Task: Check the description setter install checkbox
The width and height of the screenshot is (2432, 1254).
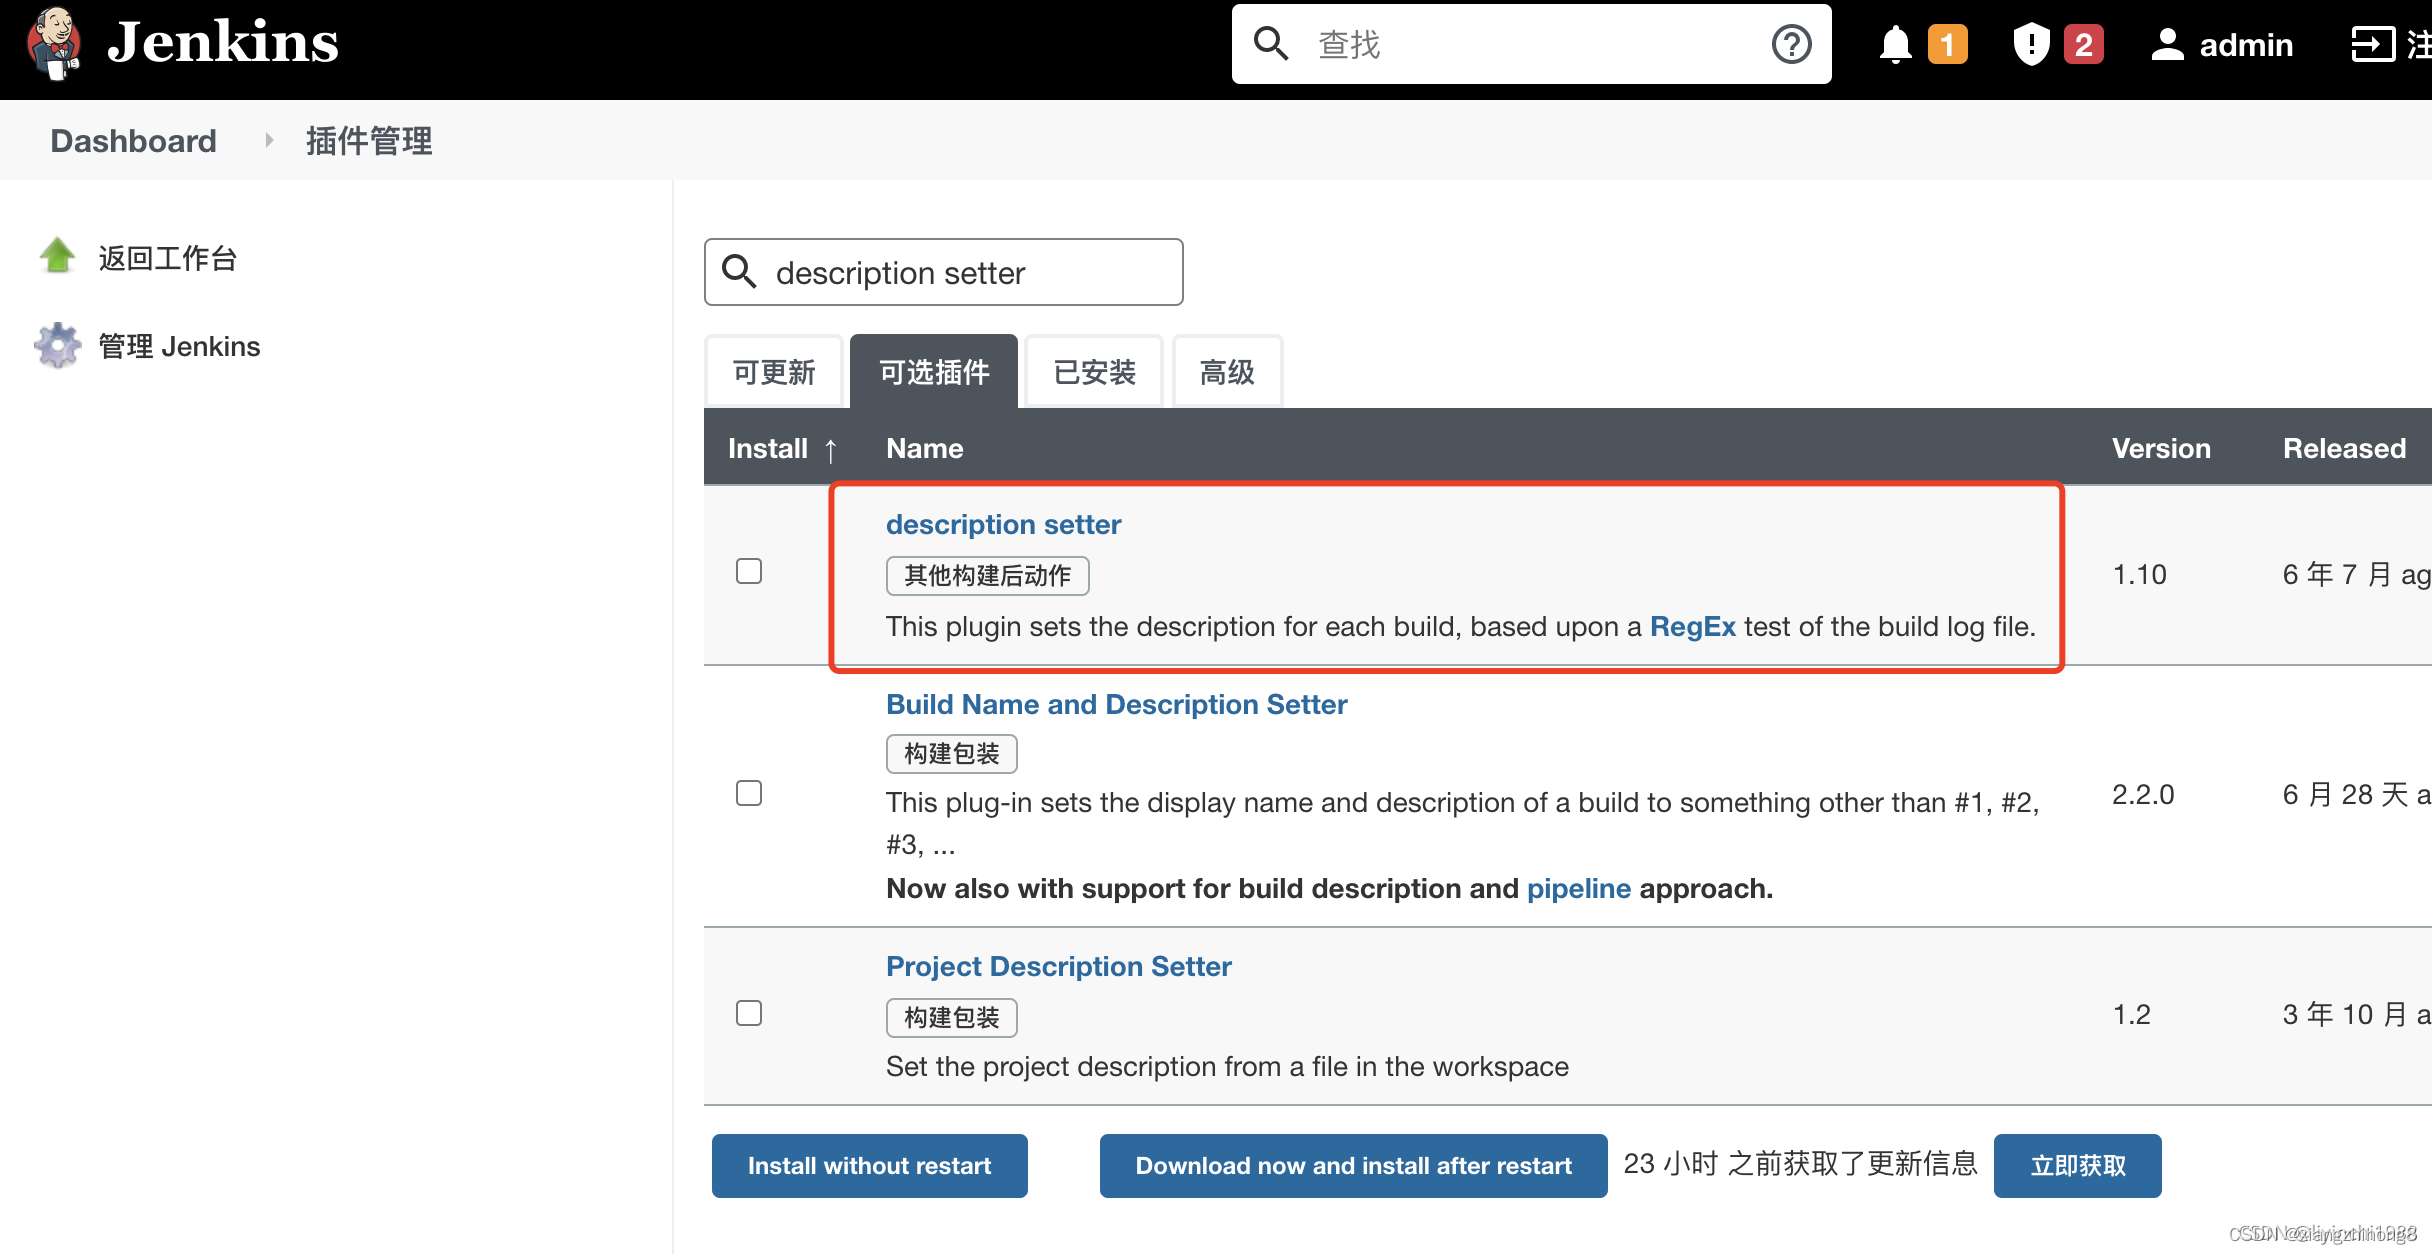Action: (749, 571)
